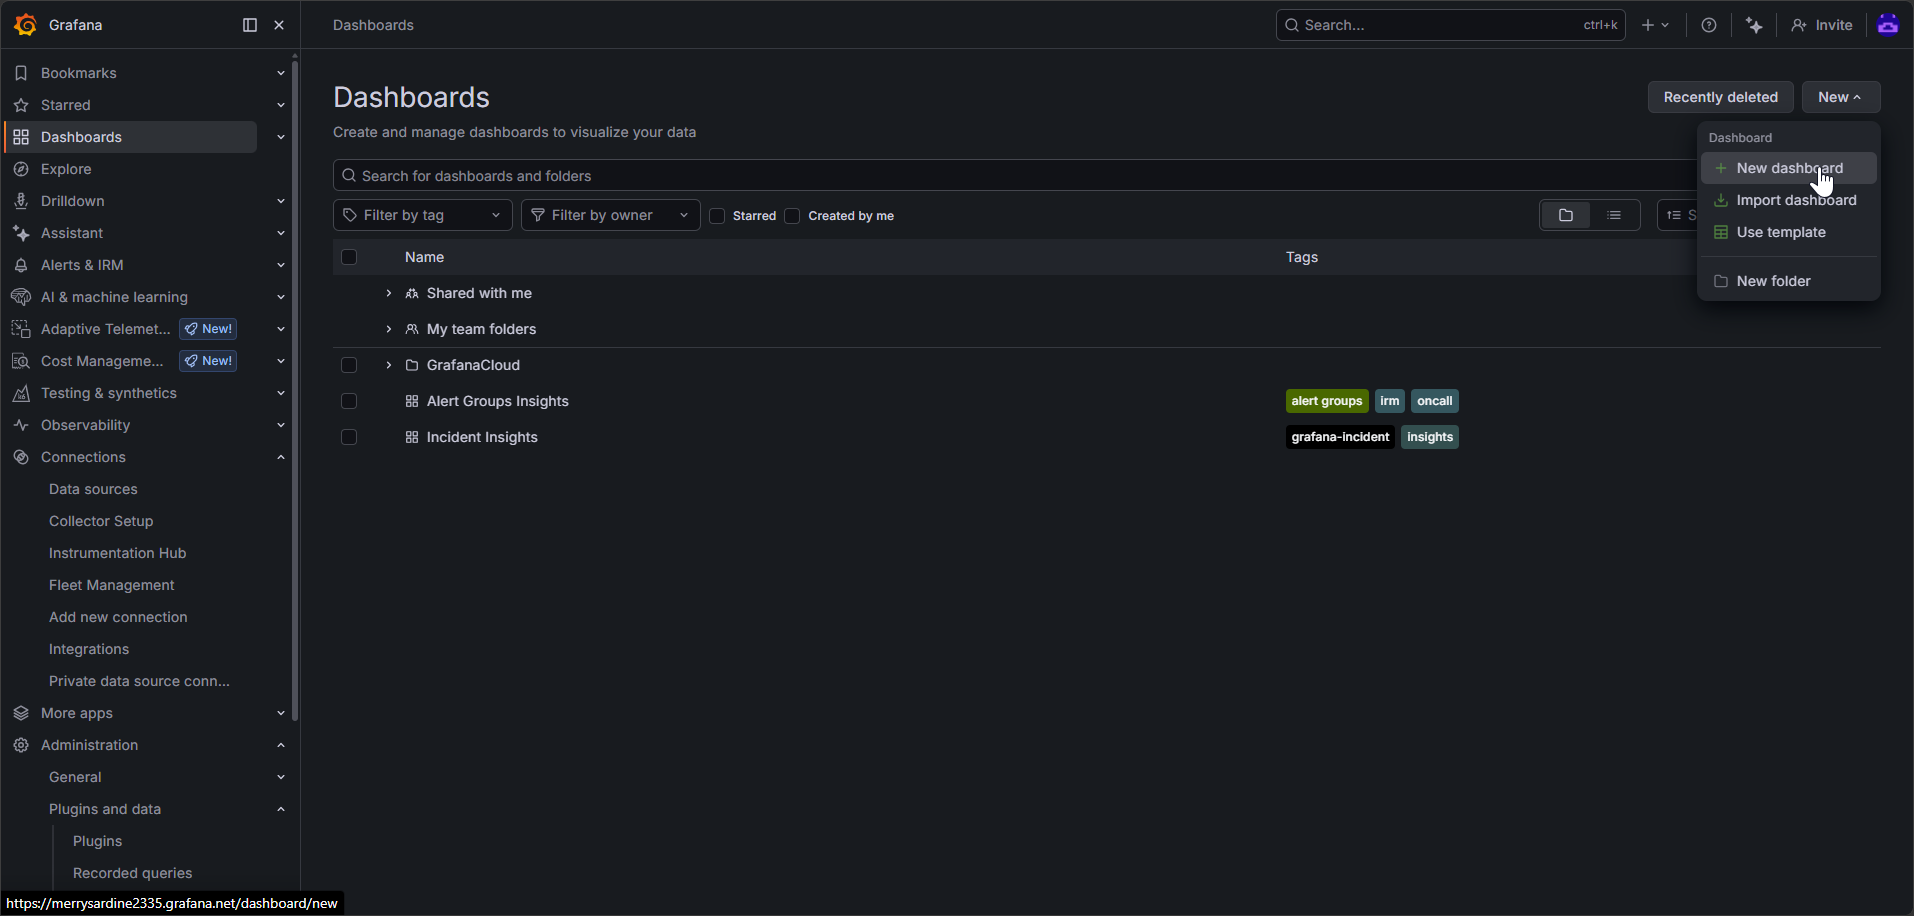This screenshot has height=916, width=1914.
Task: Collapse the Administration section chevron
Action: [281, 745]
